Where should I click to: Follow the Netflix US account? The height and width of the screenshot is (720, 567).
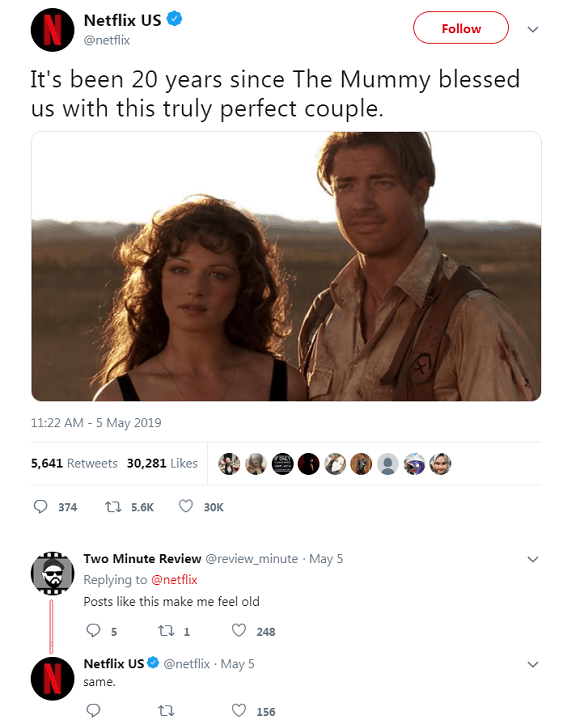click(461, 28)
